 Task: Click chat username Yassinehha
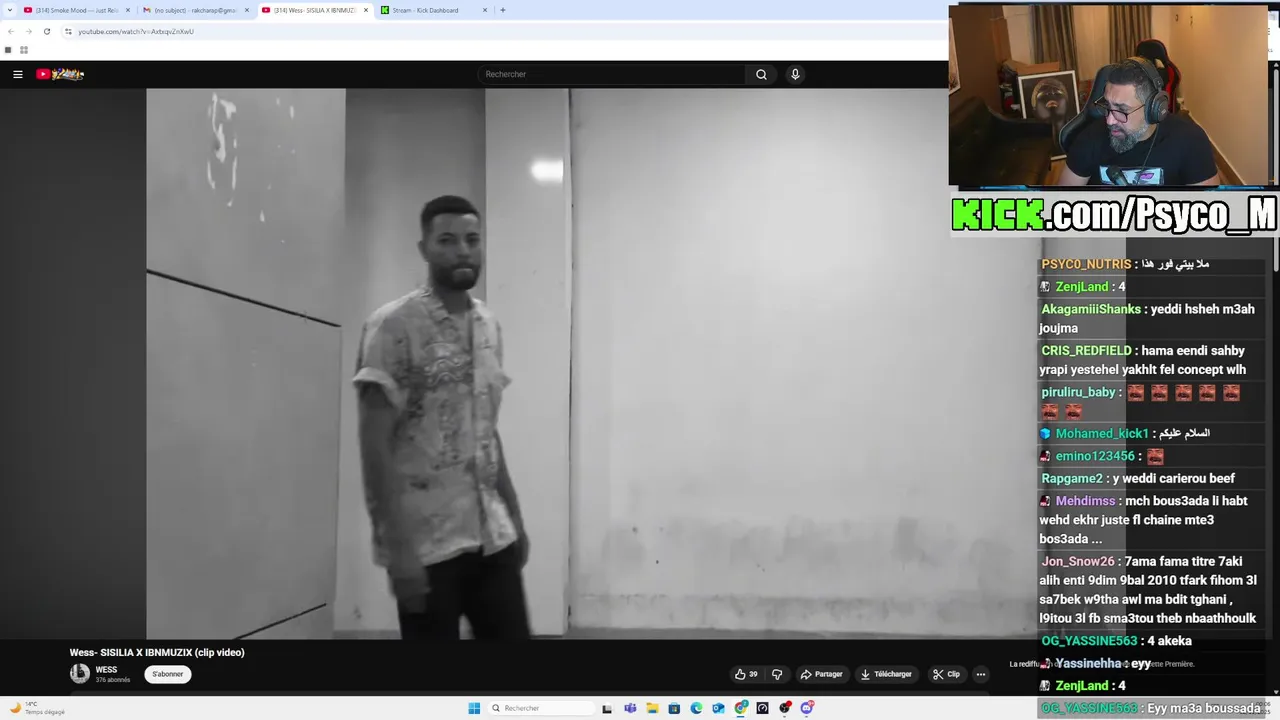coord(1088,664)
